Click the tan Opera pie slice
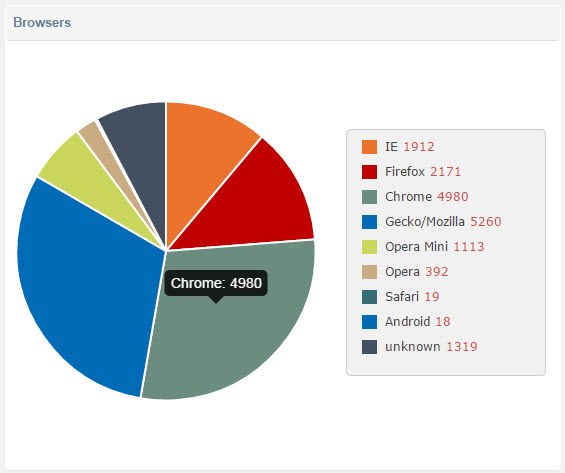 tap(104, 159)
